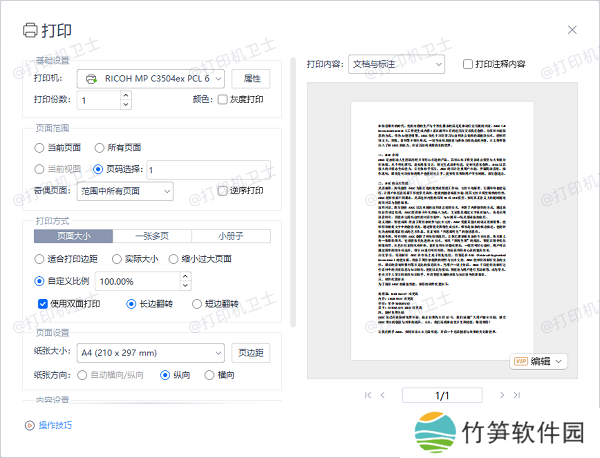Increase print copies with up arrow

click(125, 95)
